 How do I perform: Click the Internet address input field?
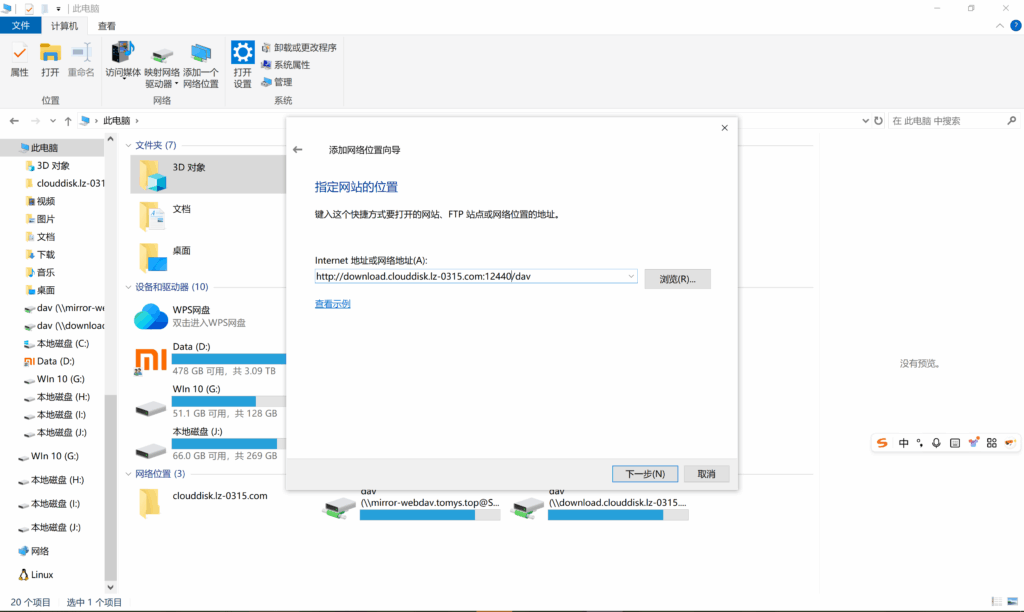click(x=468, y=277)
